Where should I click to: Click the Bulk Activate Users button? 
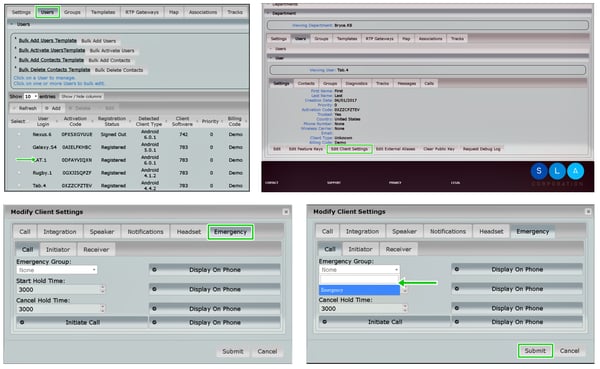pos(112,51)
